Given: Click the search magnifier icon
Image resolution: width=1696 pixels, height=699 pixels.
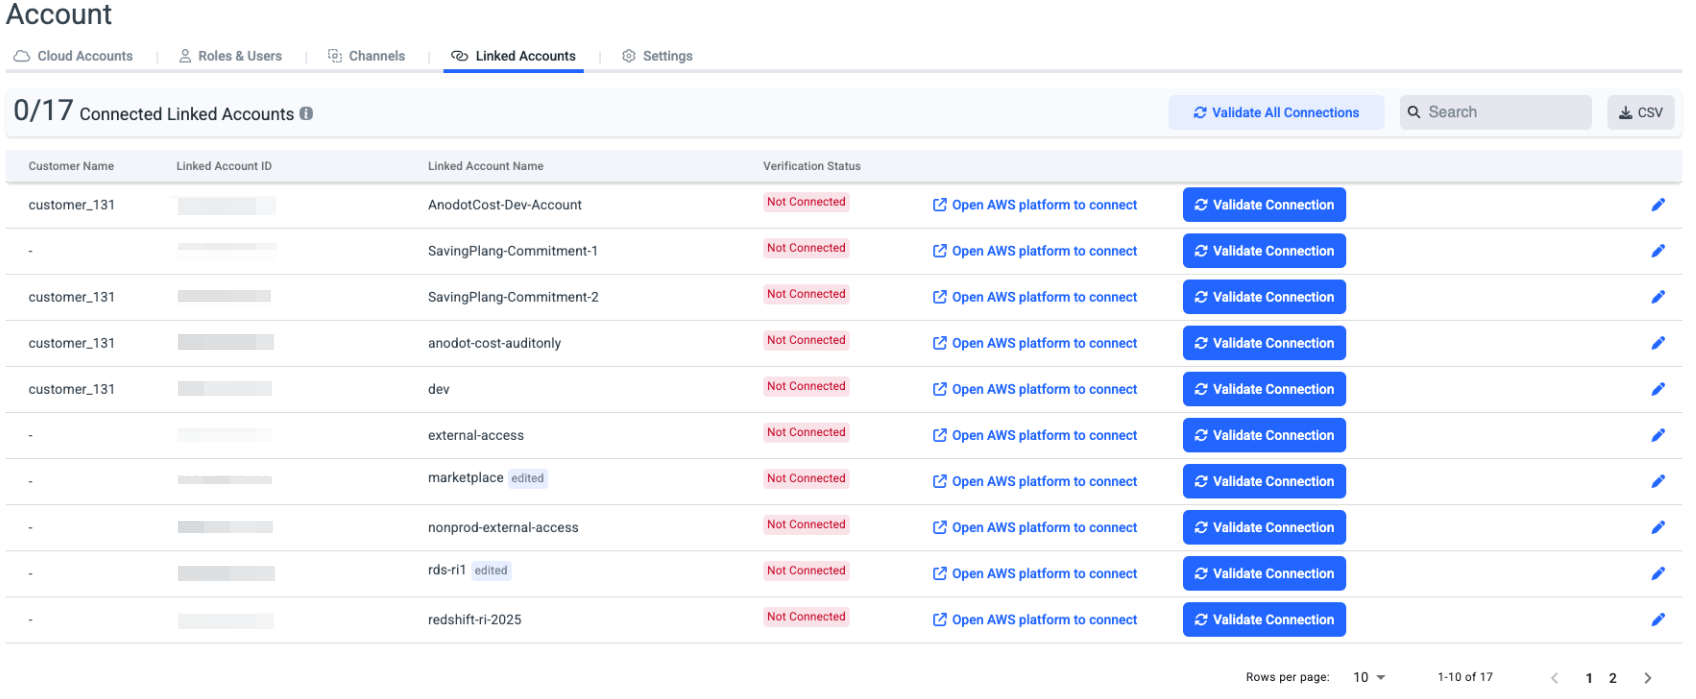Looking at the screenshot, I should coord(1414,112).
